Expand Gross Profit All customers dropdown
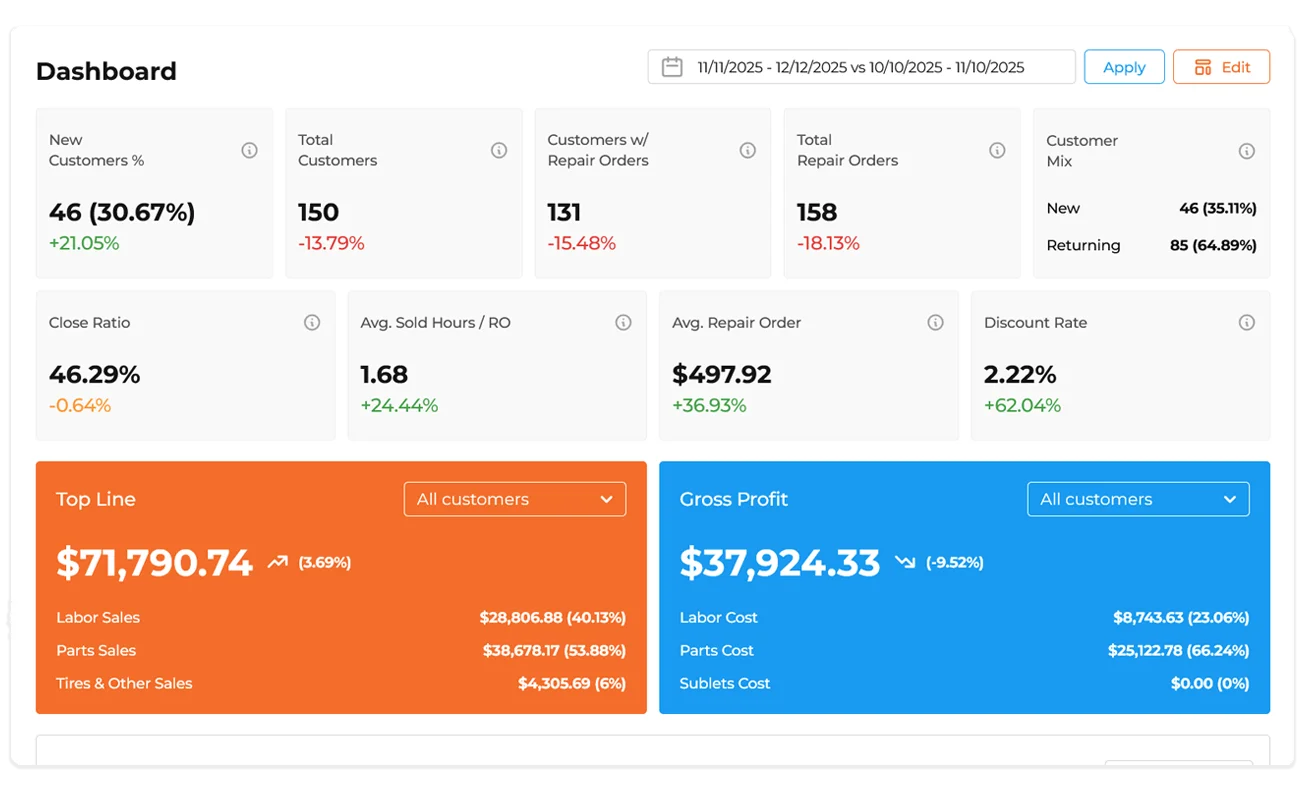This screenshot has width=1305, height=791. tap(1137, 499)
